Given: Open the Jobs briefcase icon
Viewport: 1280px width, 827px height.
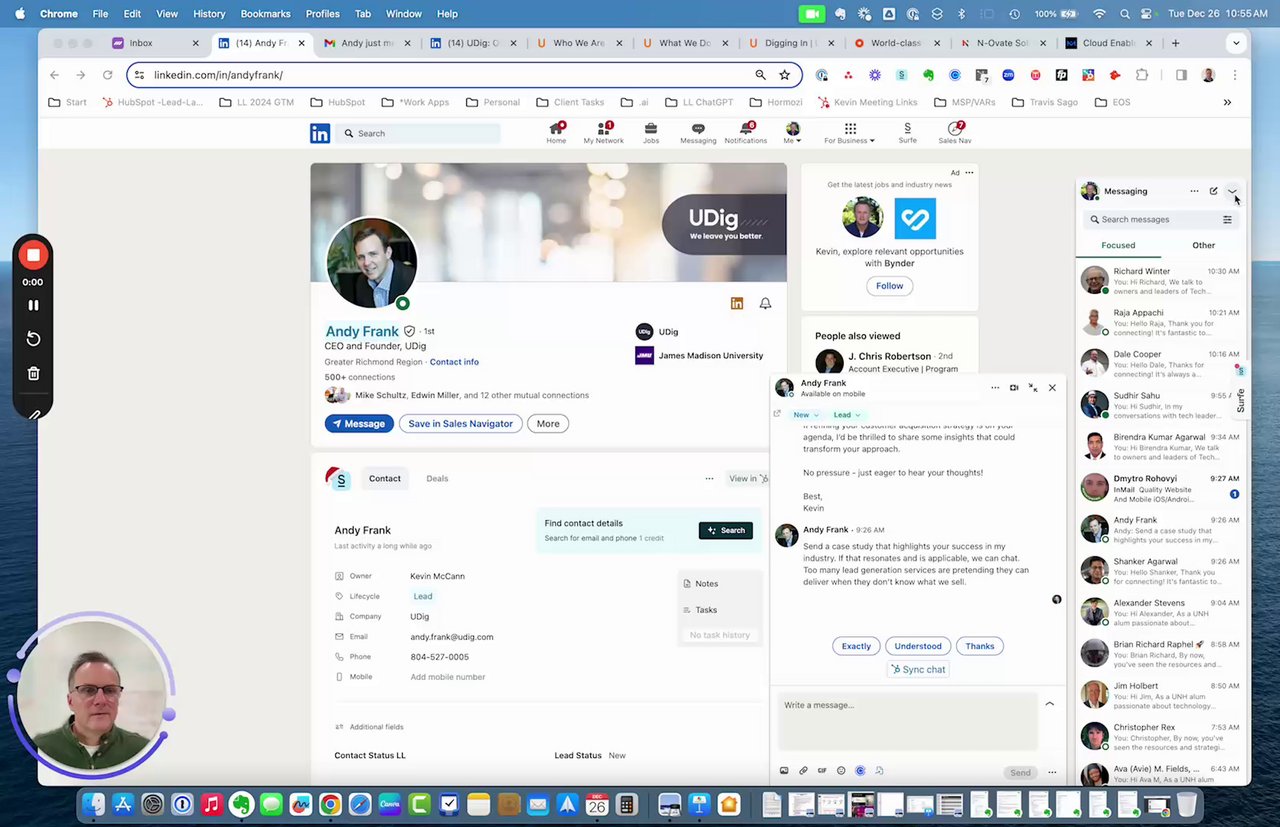Looking at the screenshot, I should click(x=651, y=133).
